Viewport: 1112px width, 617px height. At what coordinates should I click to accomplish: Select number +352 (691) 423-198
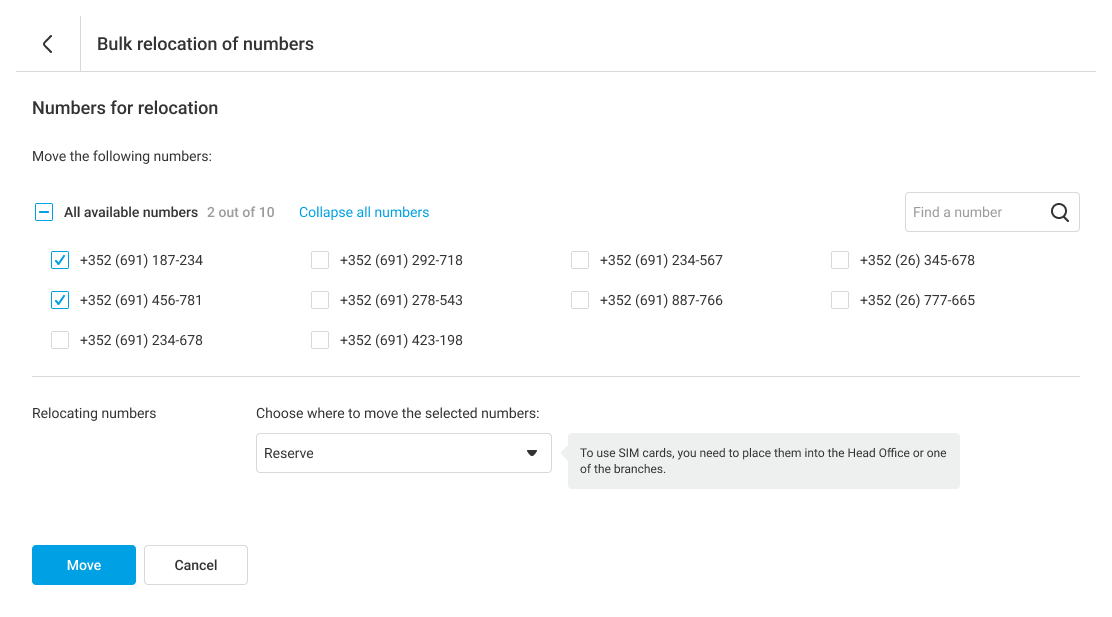(x=320, y=340)
